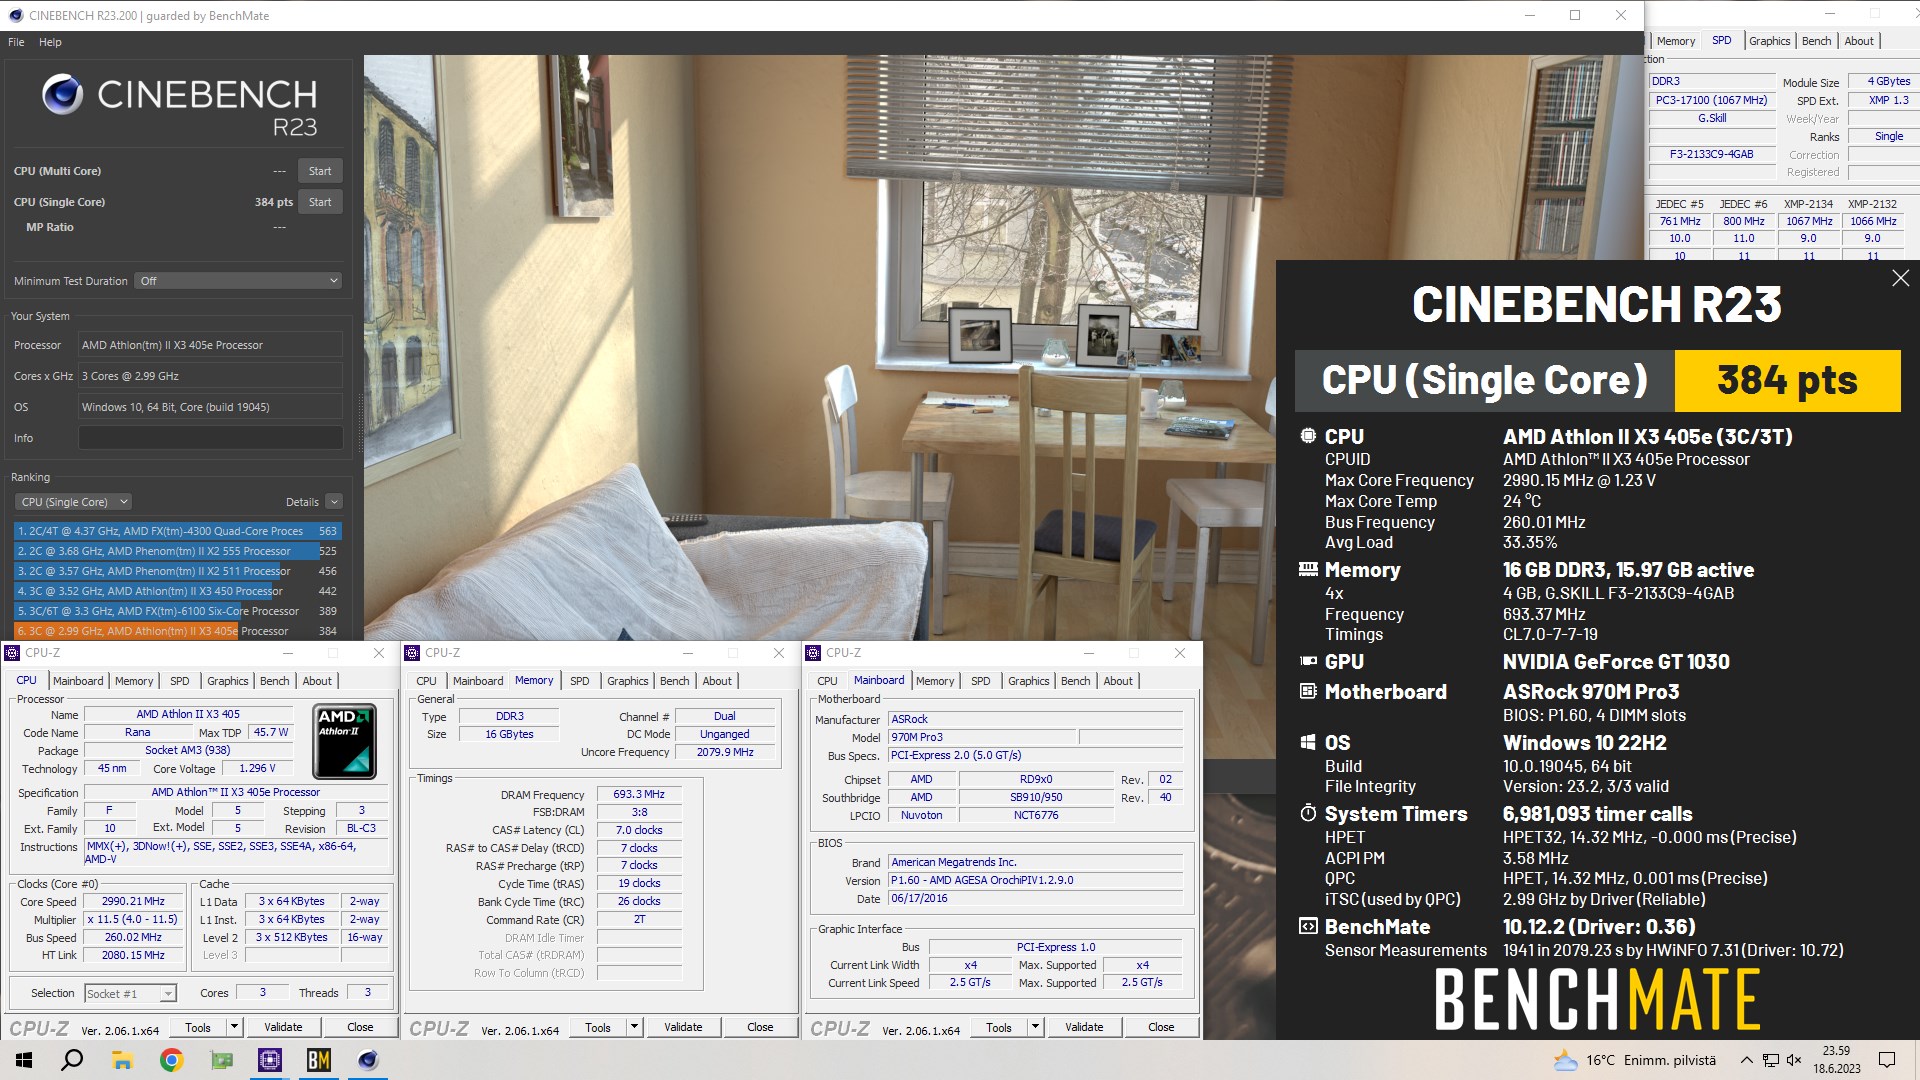Switch to Mainboard tab in the CPU-Z CPU window
The height and width of the screenshot is (1080, 1920).
pyautogui.click(x=78, y=681)
